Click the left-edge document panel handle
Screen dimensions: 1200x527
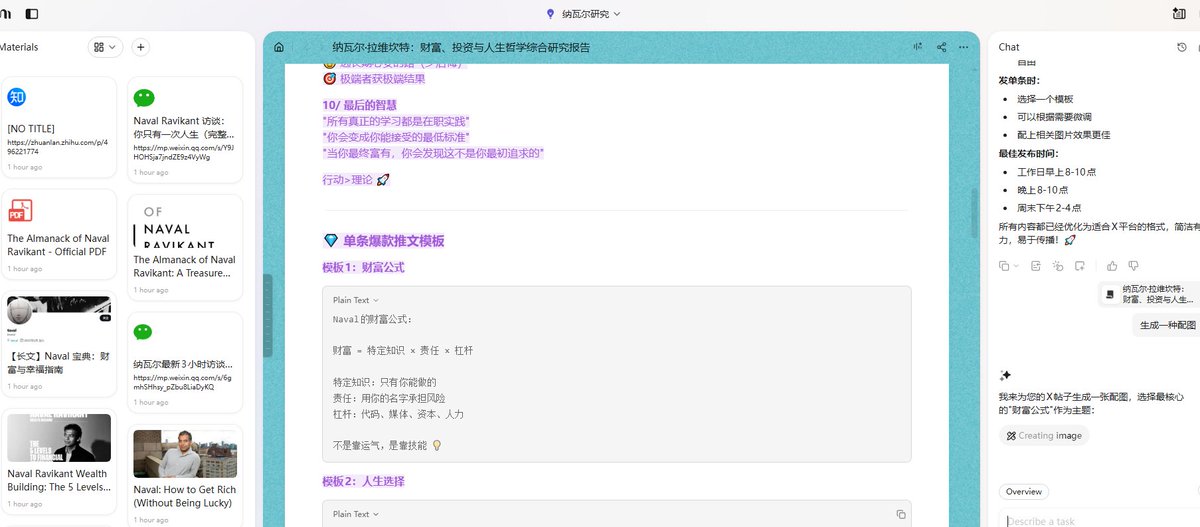coord(267,316)
